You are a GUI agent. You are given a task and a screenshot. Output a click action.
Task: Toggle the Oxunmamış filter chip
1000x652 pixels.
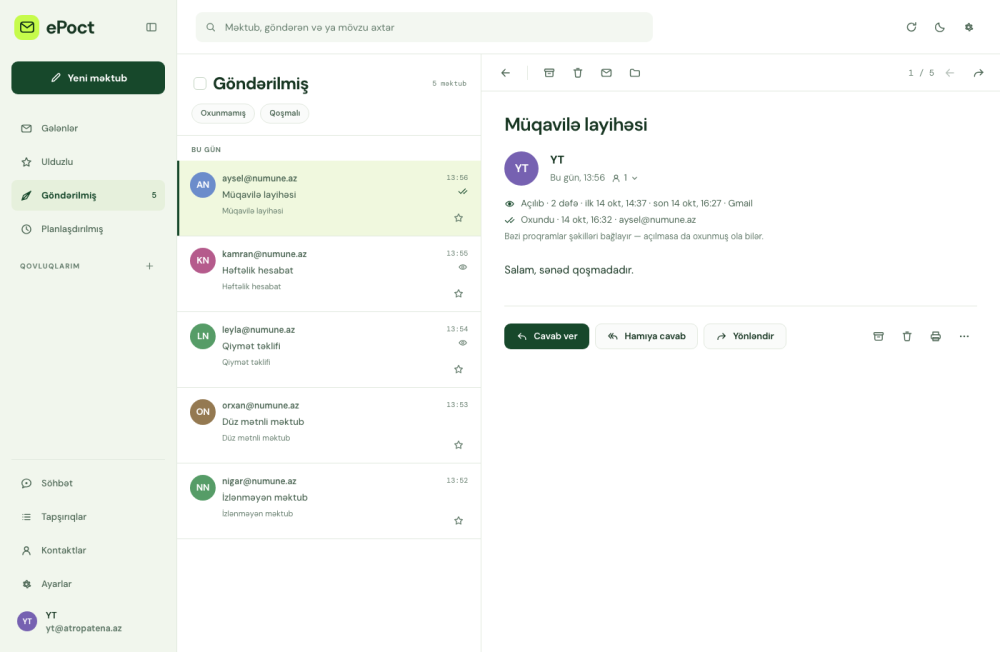(223, 114)
